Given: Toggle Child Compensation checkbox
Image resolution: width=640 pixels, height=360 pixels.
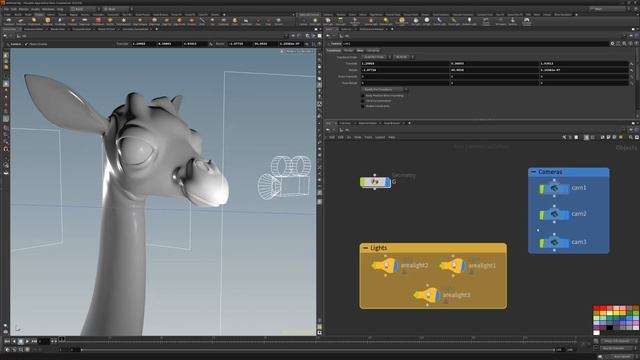Looking at the screenshot, I should coord(362,101).
